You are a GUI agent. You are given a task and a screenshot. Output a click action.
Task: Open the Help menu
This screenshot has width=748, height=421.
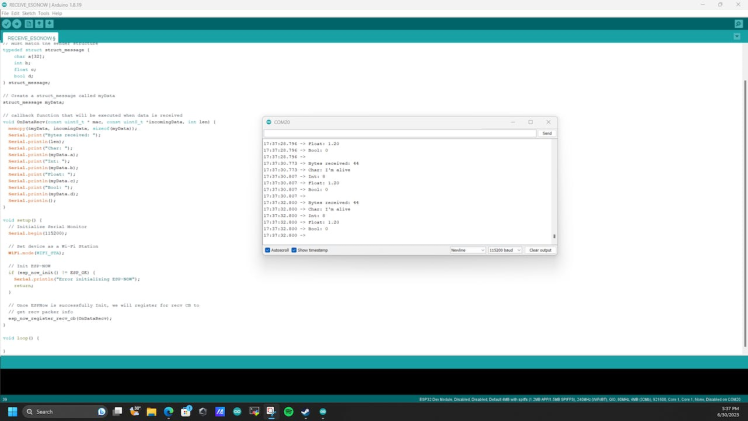(57, 13)
